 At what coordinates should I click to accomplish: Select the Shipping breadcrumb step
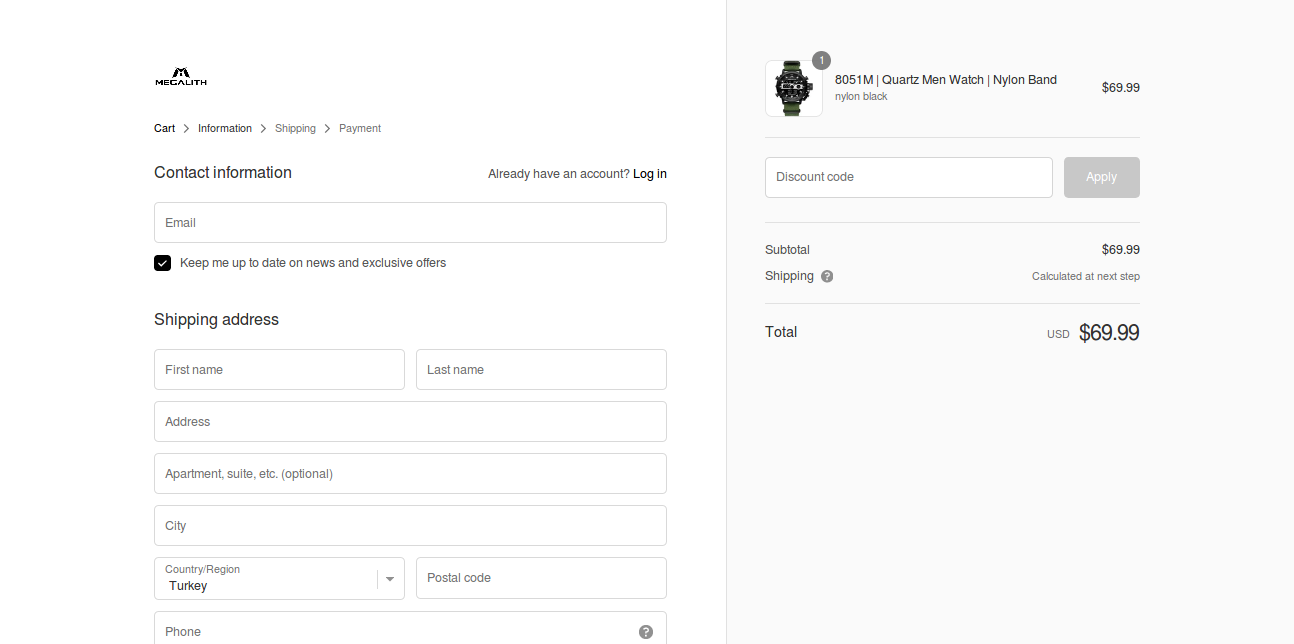(x=295, y=129)
